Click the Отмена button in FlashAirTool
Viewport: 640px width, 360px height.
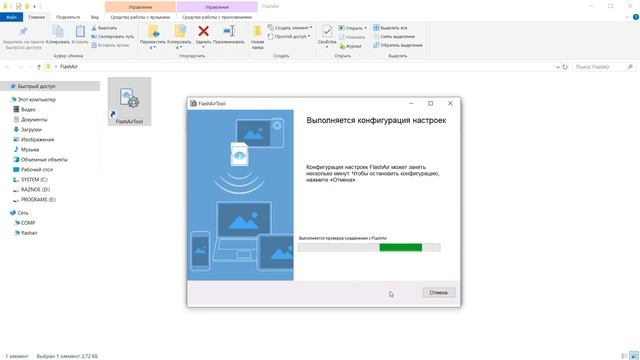point(438,293)
